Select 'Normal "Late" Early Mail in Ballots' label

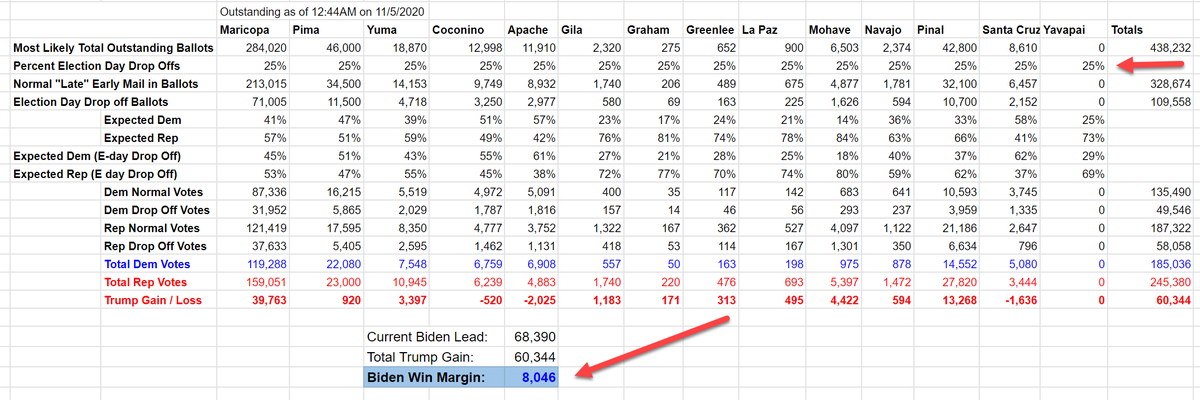click(108, 84)
